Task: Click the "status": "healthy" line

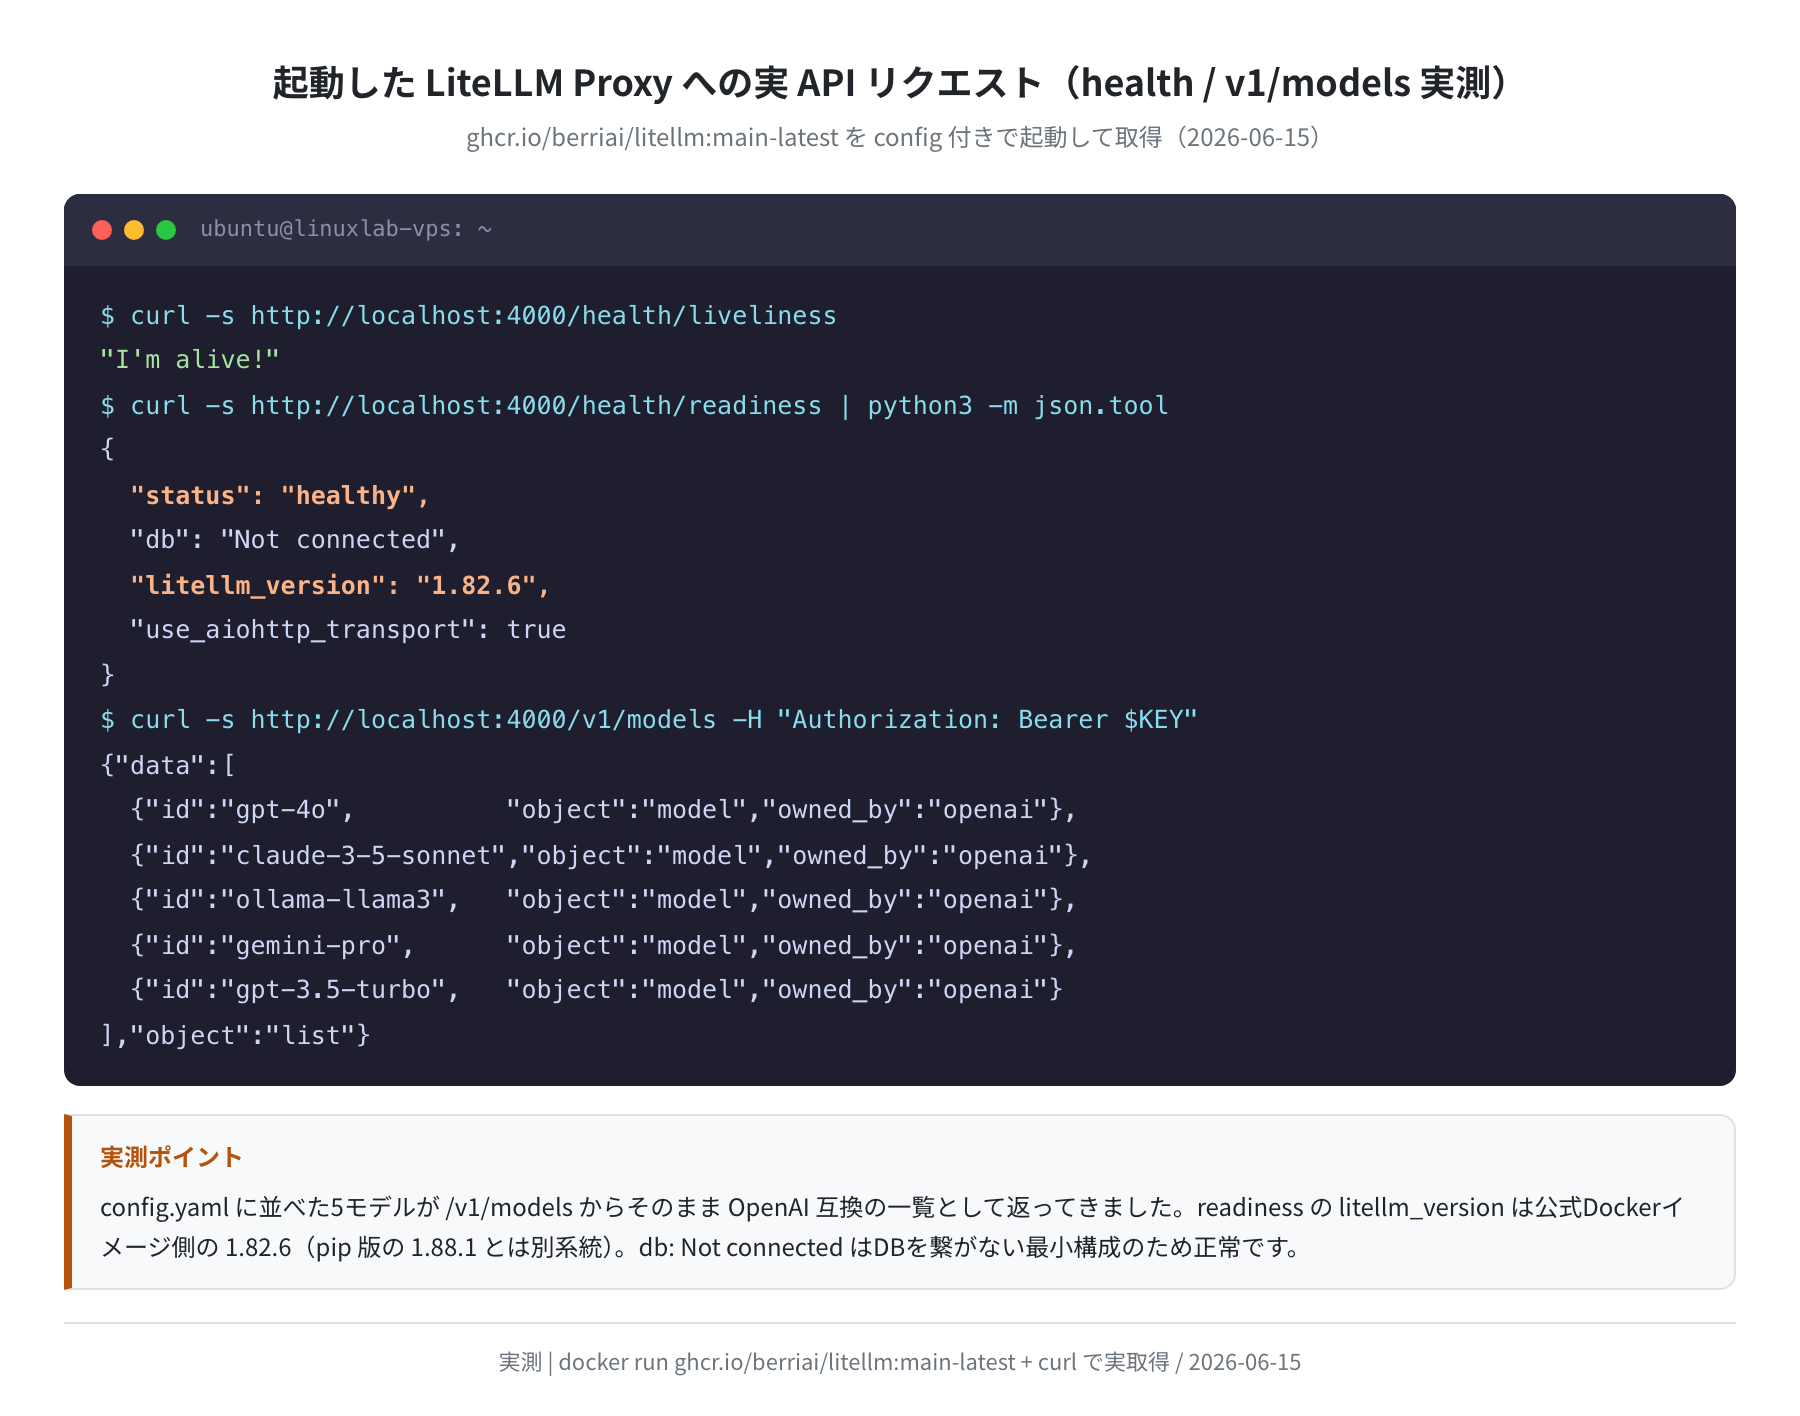Action: click(280, 496)
